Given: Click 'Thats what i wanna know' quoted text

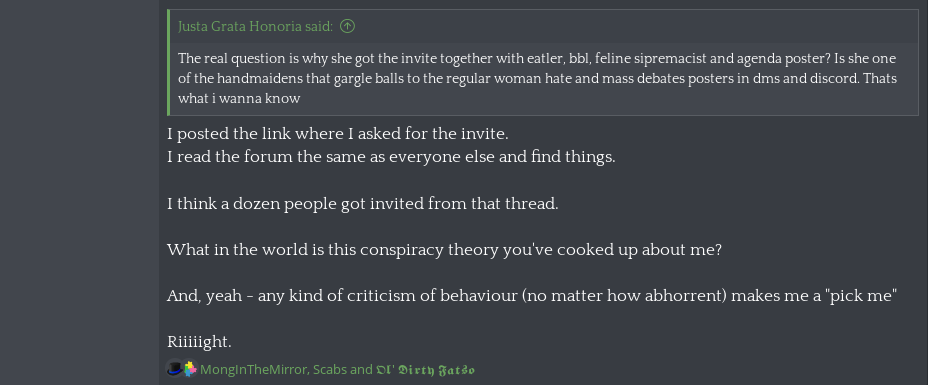Looking at the screenshot, I should [x=239, y=99].
